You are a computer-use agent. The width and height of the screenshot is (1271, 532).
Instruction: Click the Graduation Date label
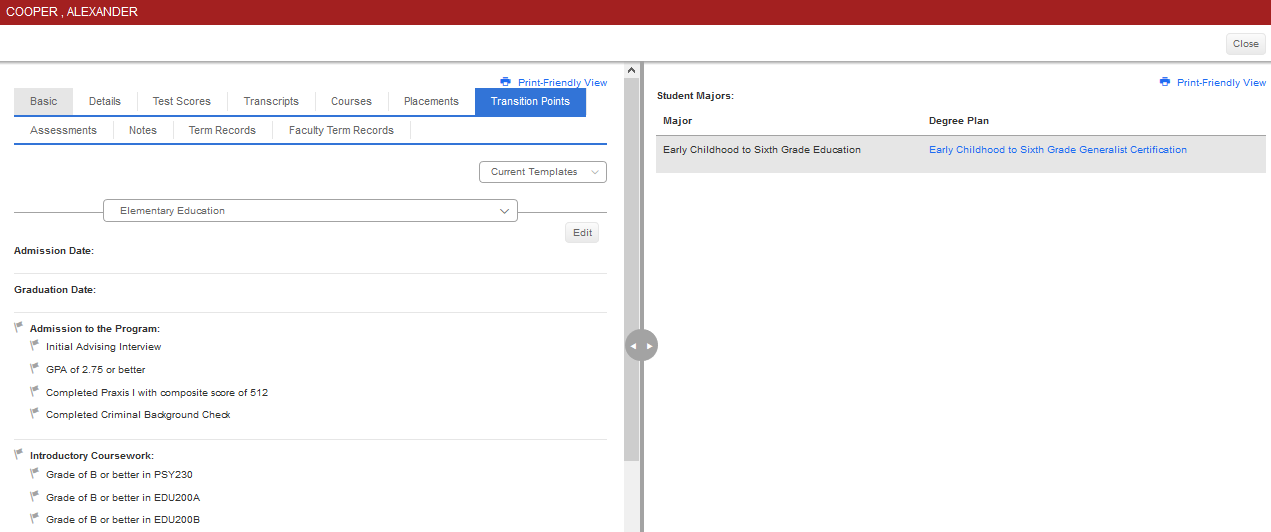coord(55,290)
